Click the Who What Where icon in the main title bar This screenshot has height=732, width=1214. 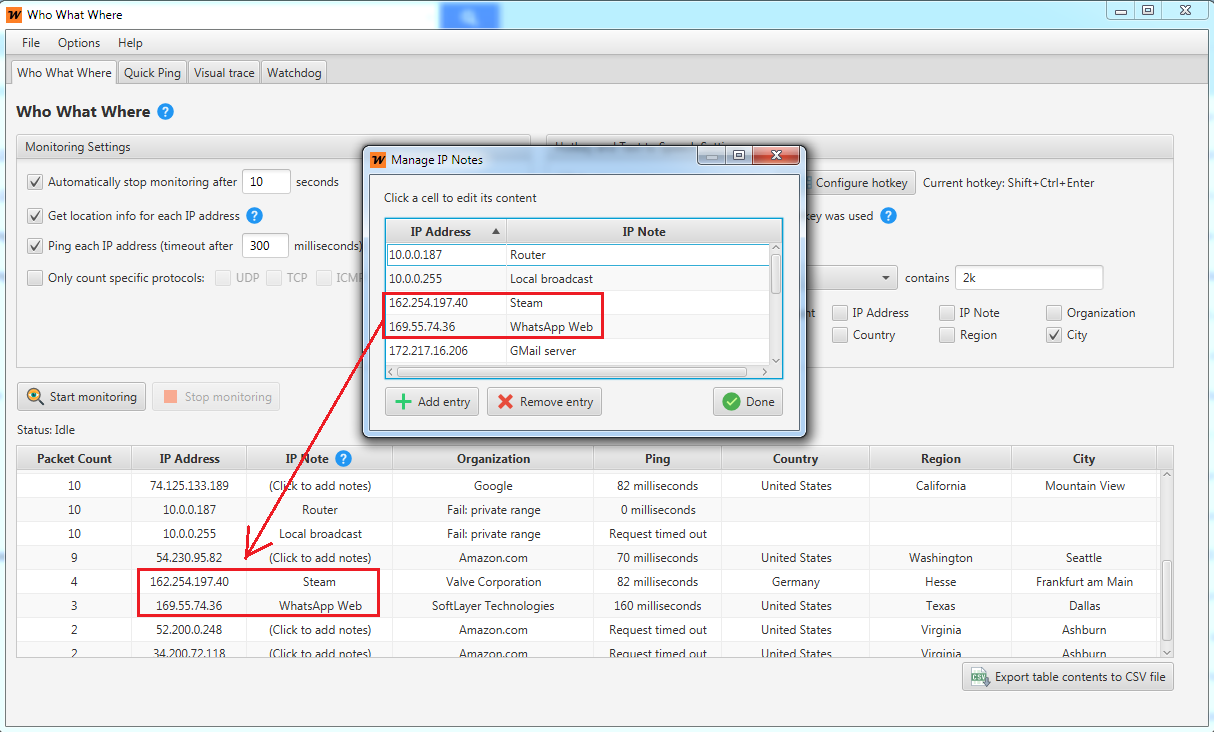[x=14, y=14]
